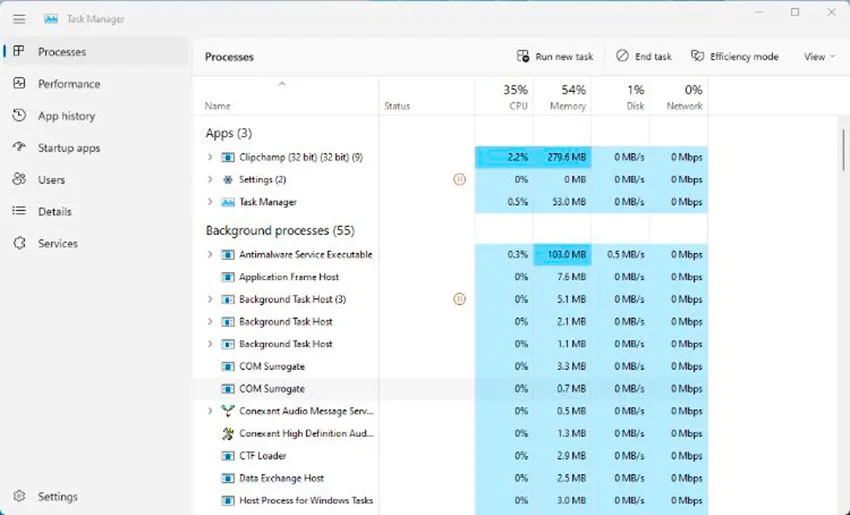Click the Efficiency mode leaf icon

click(x=697, y=56)
